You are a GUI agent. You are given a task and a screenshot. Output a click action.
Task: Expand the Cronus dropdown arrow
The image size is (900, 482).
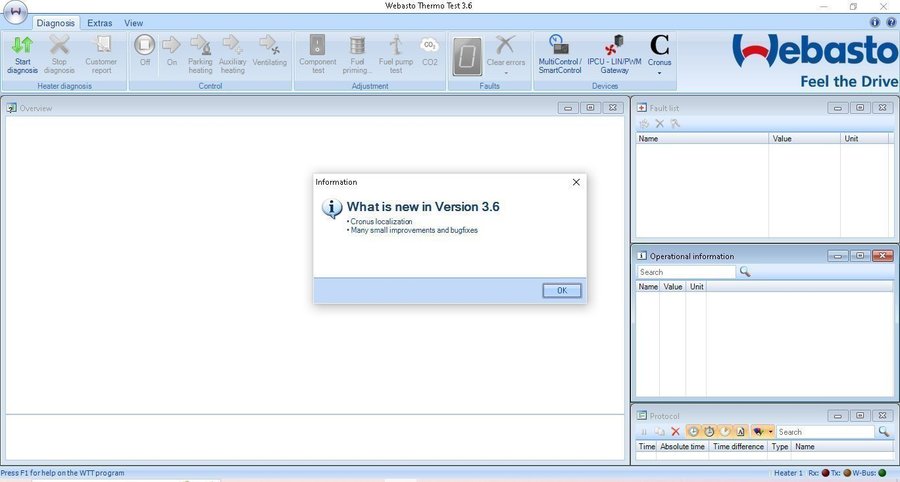660,73
